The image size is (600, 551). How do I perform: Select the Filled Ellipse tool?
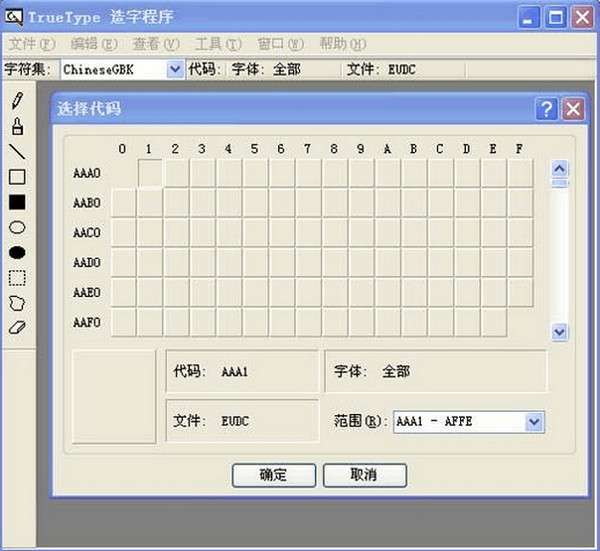tap(17, 253)
